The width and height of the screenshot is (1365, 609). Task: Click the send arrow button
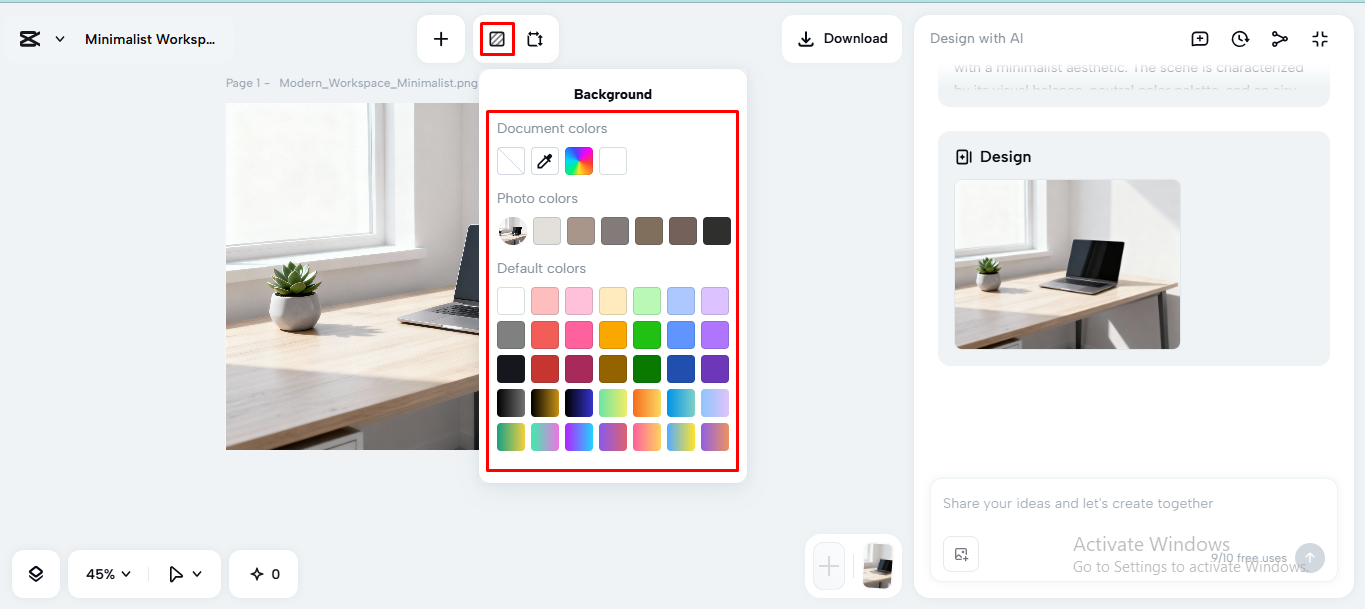pyautogui.click(x=1310, y=558)
